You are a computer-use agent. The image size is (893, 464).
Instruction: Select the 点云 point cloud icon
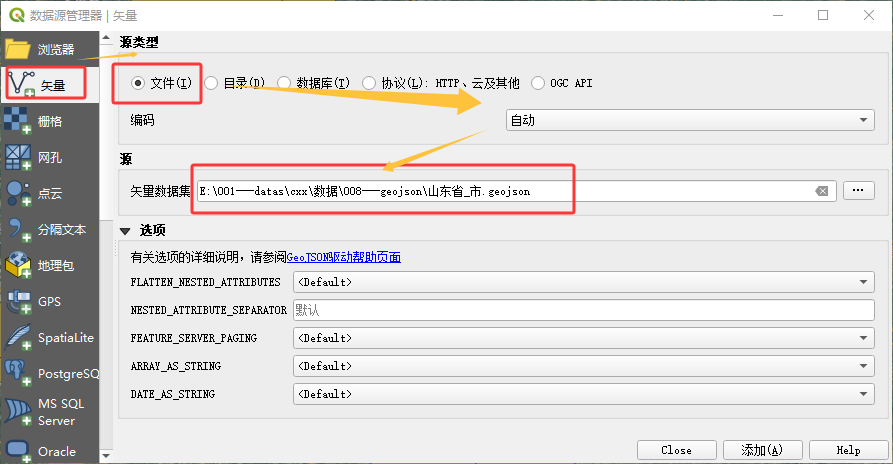pos(18,193)
